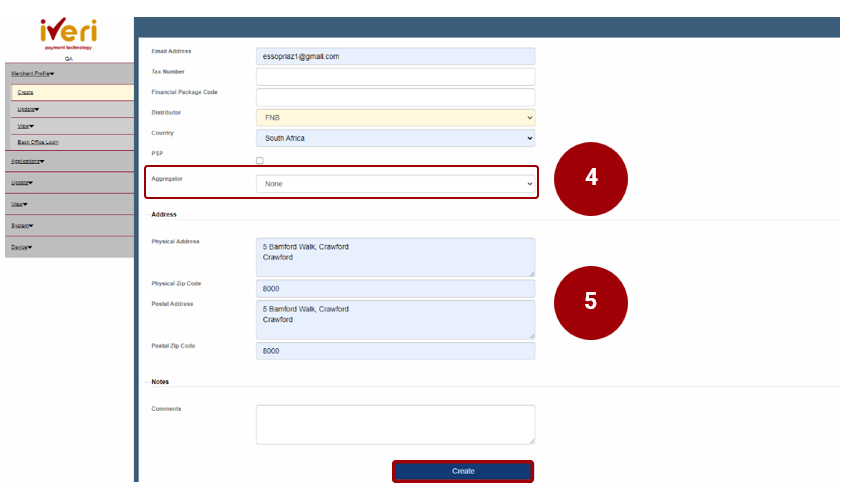Toggle the PSP checkbox
The height and width of the screenshot is (502, 847).
260,160
